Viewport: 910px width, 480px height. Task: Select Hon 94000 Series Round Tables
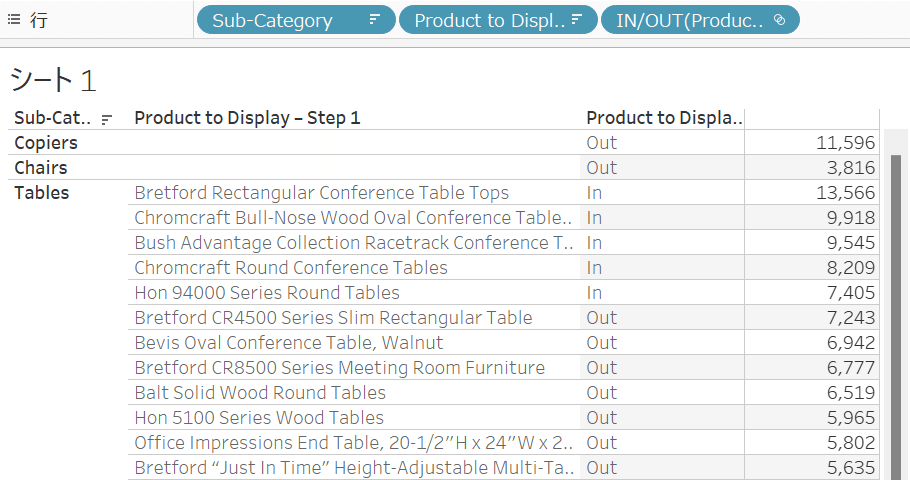pyautogui.click(x=267, y=293)
